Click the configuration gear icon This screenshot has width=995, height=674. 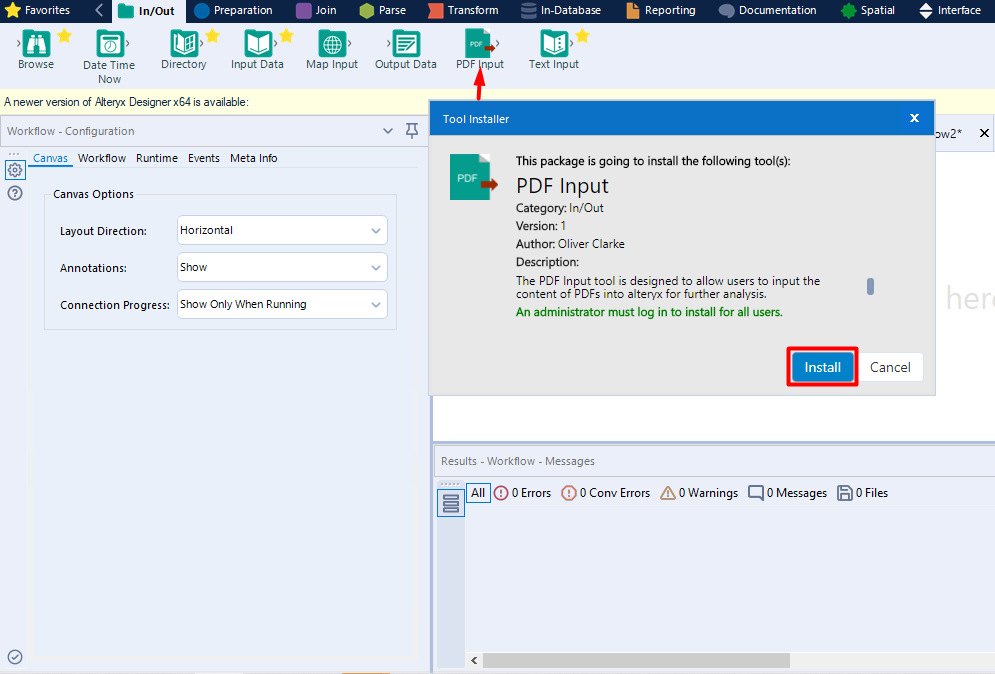click(x=15, y=170)
